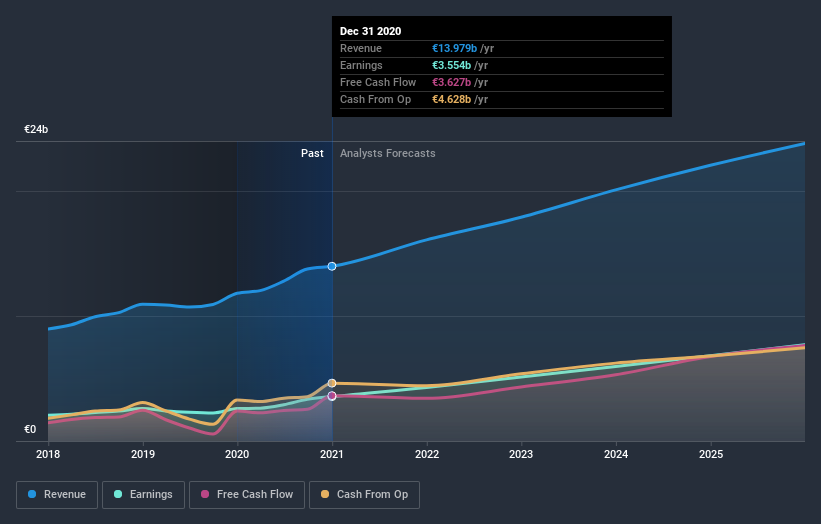
Task: Click the 2025 x-axis label
Action: (711, 454)
